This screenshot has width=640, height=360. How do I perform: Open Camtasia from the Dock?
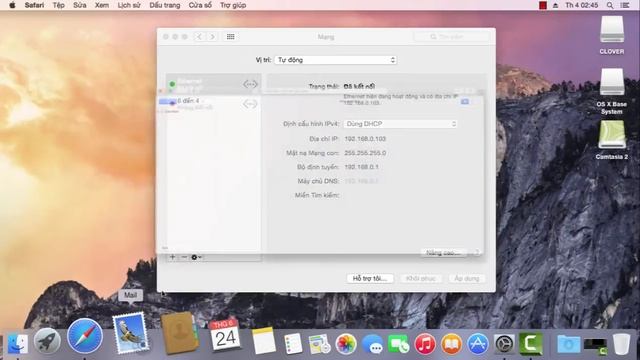[x=531, y=344]
